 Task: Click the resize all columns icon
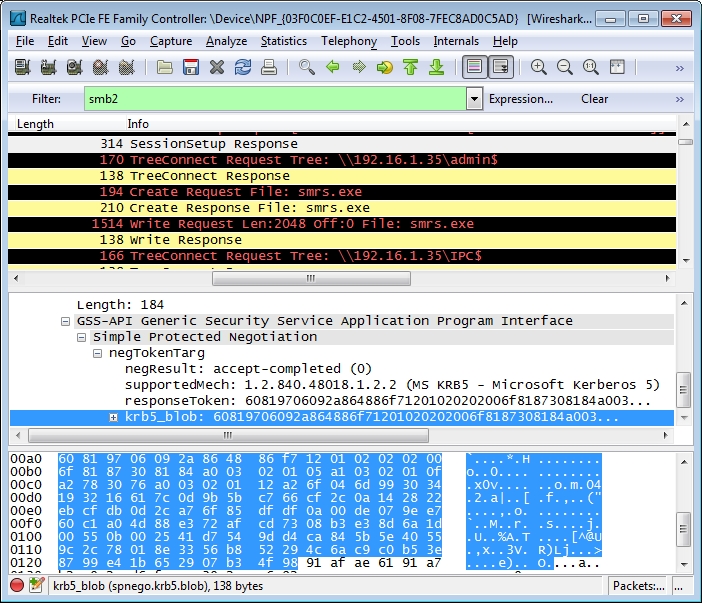pos(617,67)
